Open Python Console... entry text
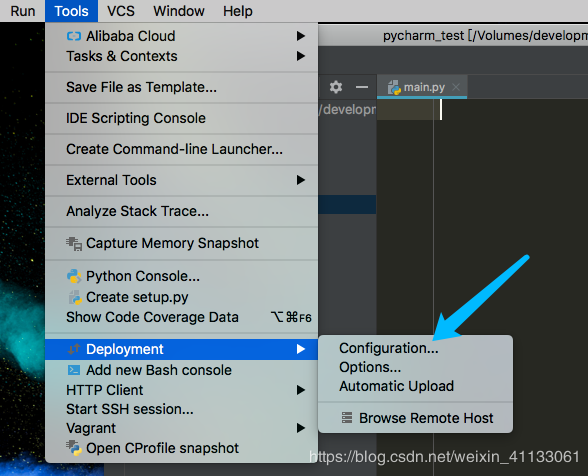Screen dimensions: 588x476 tap(143, 276)
